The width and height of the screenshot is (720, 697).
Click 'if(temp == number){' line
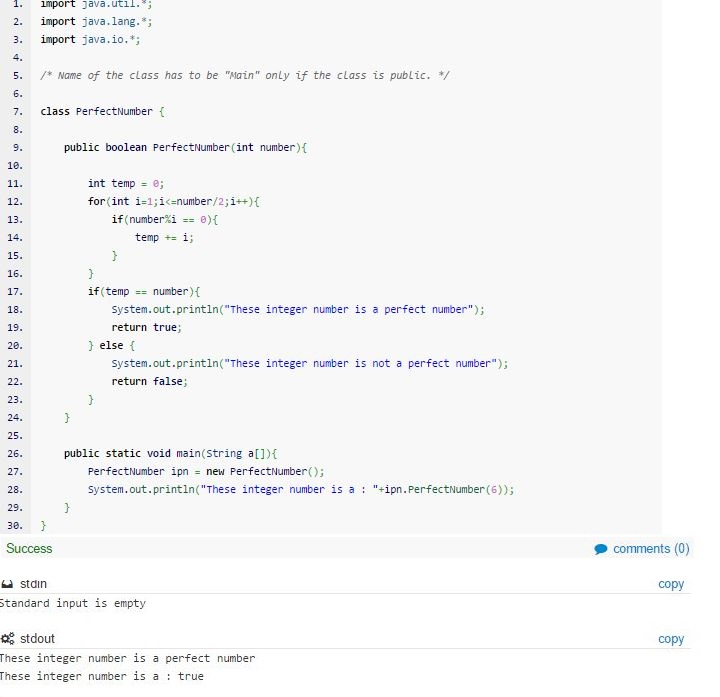(x=144, y=292)
